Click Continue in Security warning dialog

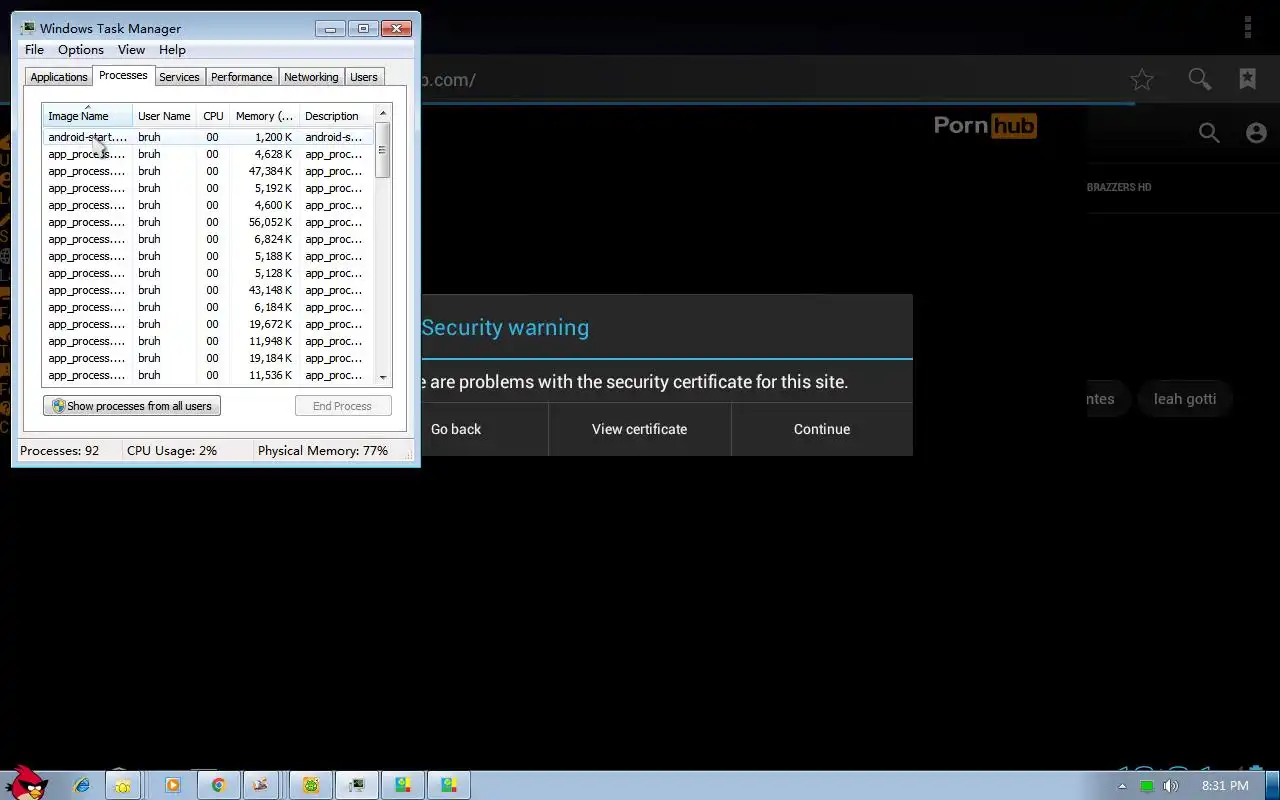pyautogui.click(x=822, y=429)
